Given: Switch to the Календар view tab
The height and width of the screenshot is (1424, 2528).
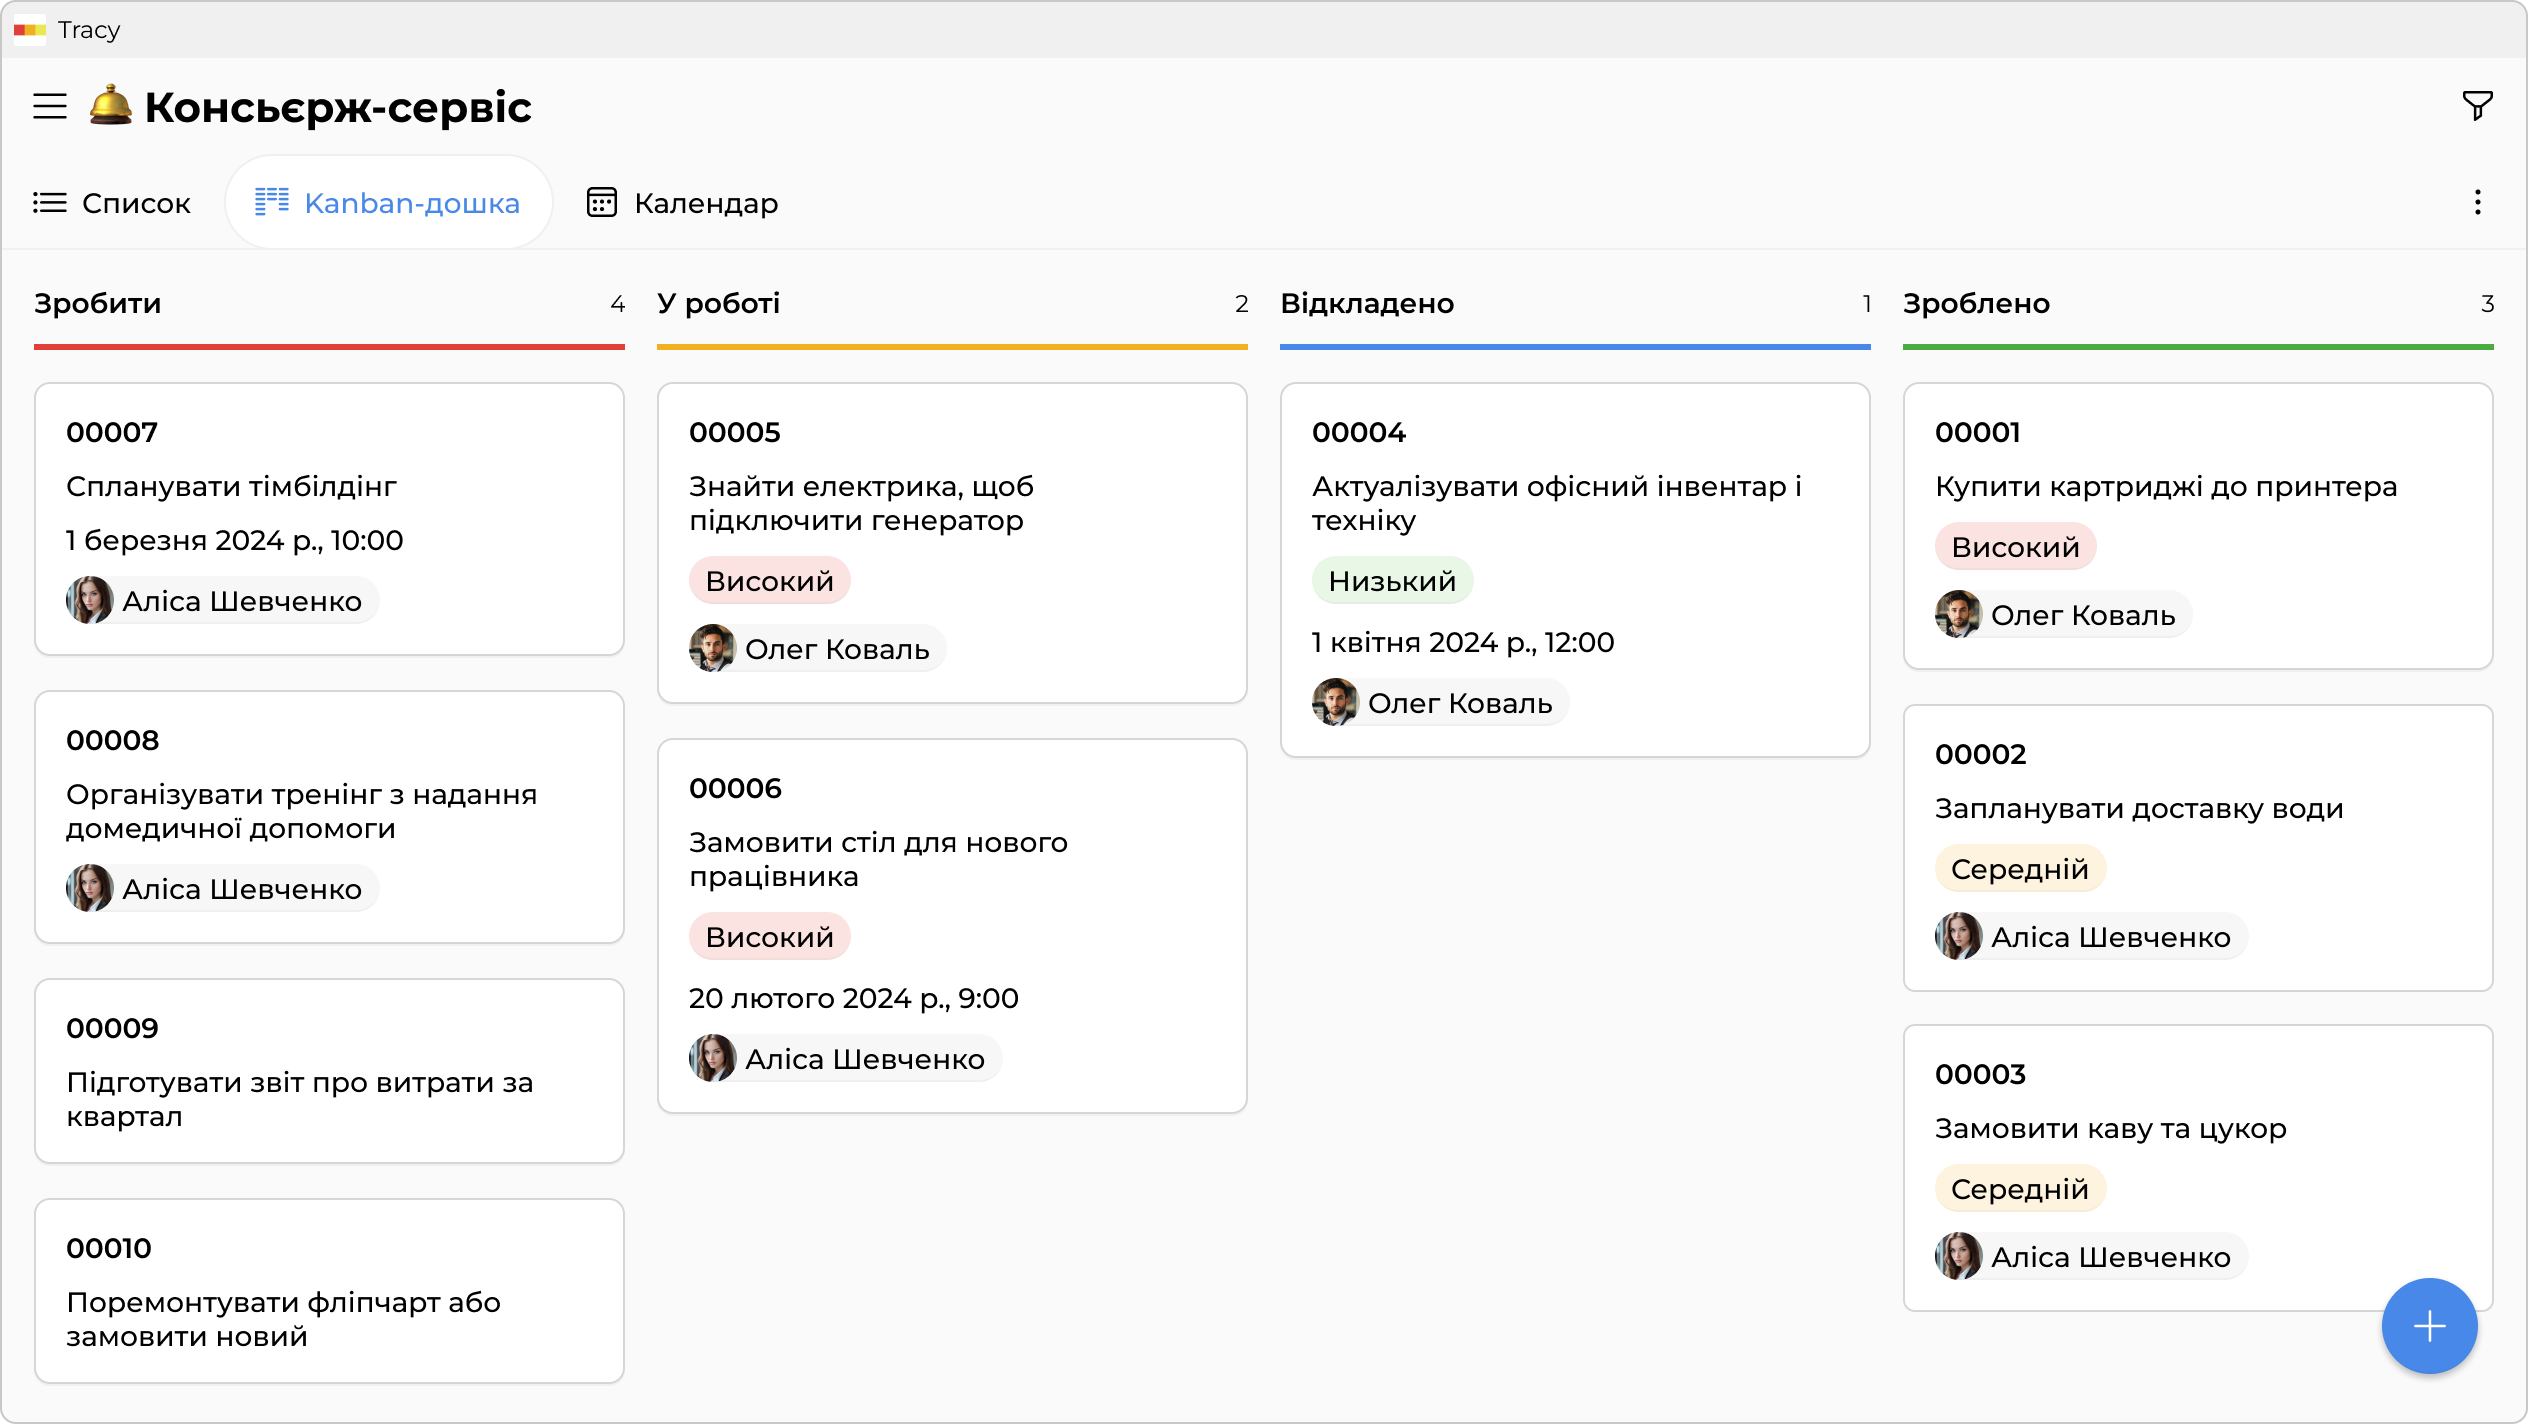Looking at the screenshot, I should click(x=682, y=203).
